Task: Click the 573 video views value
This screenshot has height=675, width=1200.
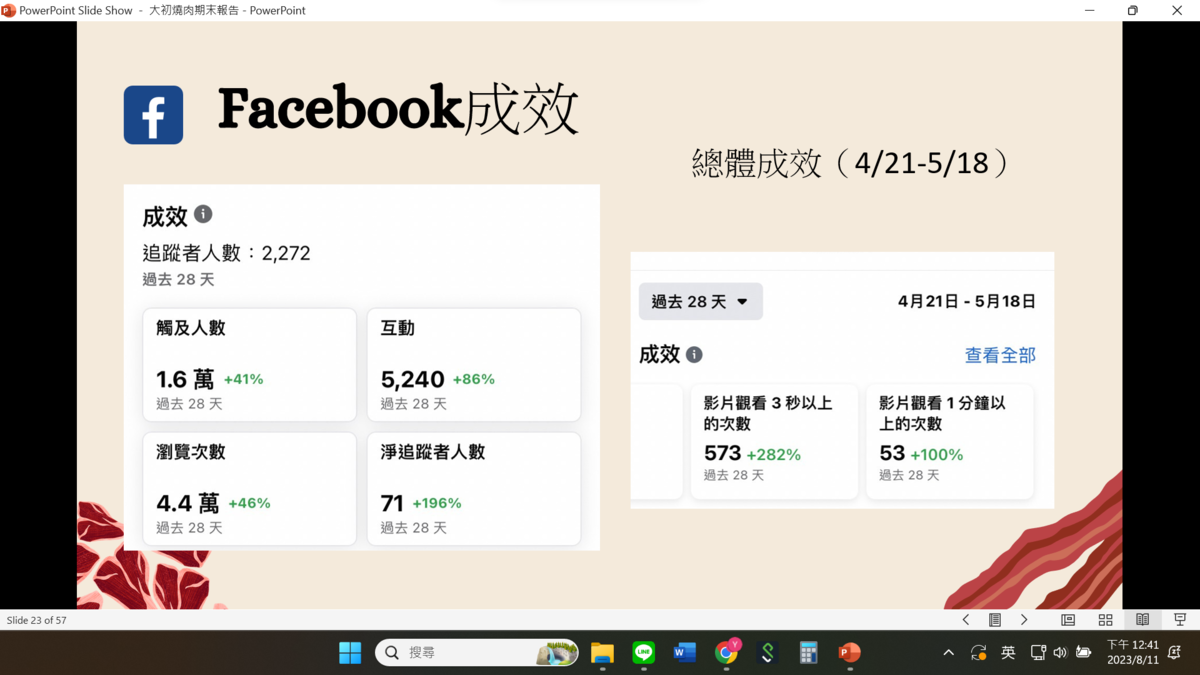Action: [723, 453]
